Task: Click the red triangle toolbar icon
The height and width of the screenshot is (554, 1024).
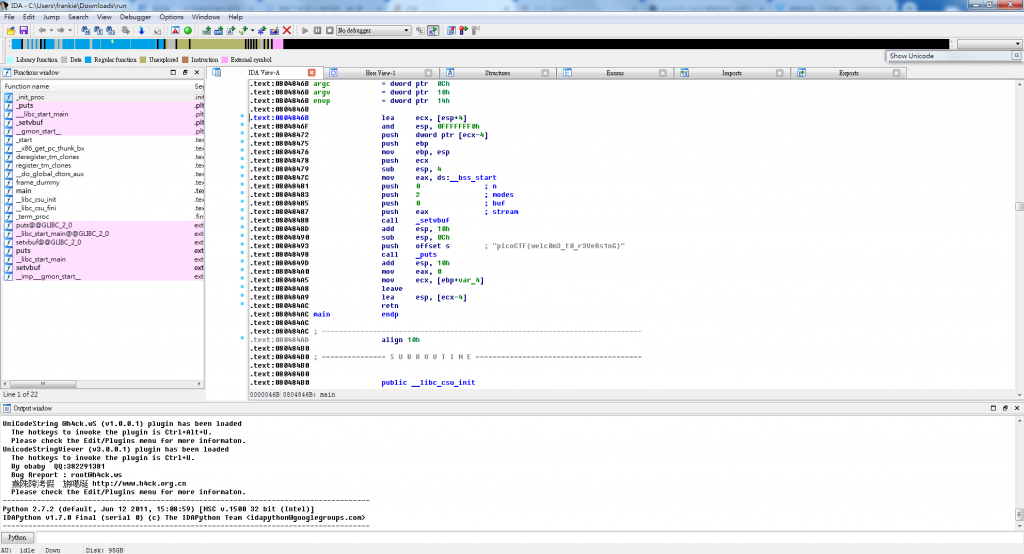Action: click(175, 31)
